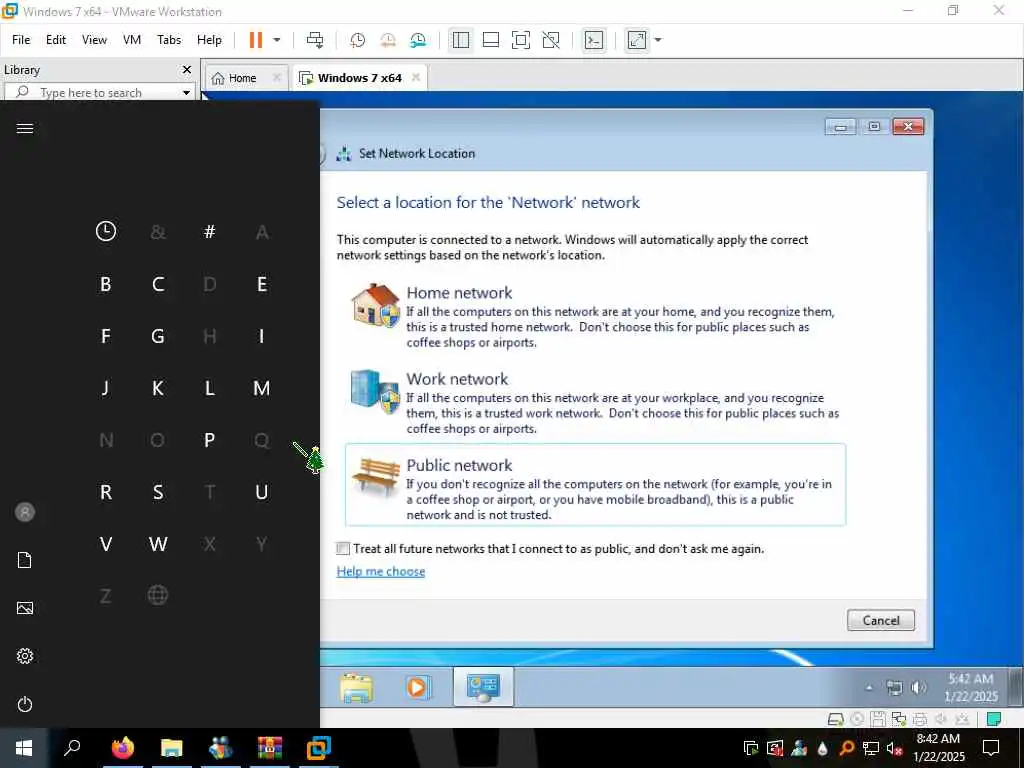Jump to the # apps group

[210, 231]
